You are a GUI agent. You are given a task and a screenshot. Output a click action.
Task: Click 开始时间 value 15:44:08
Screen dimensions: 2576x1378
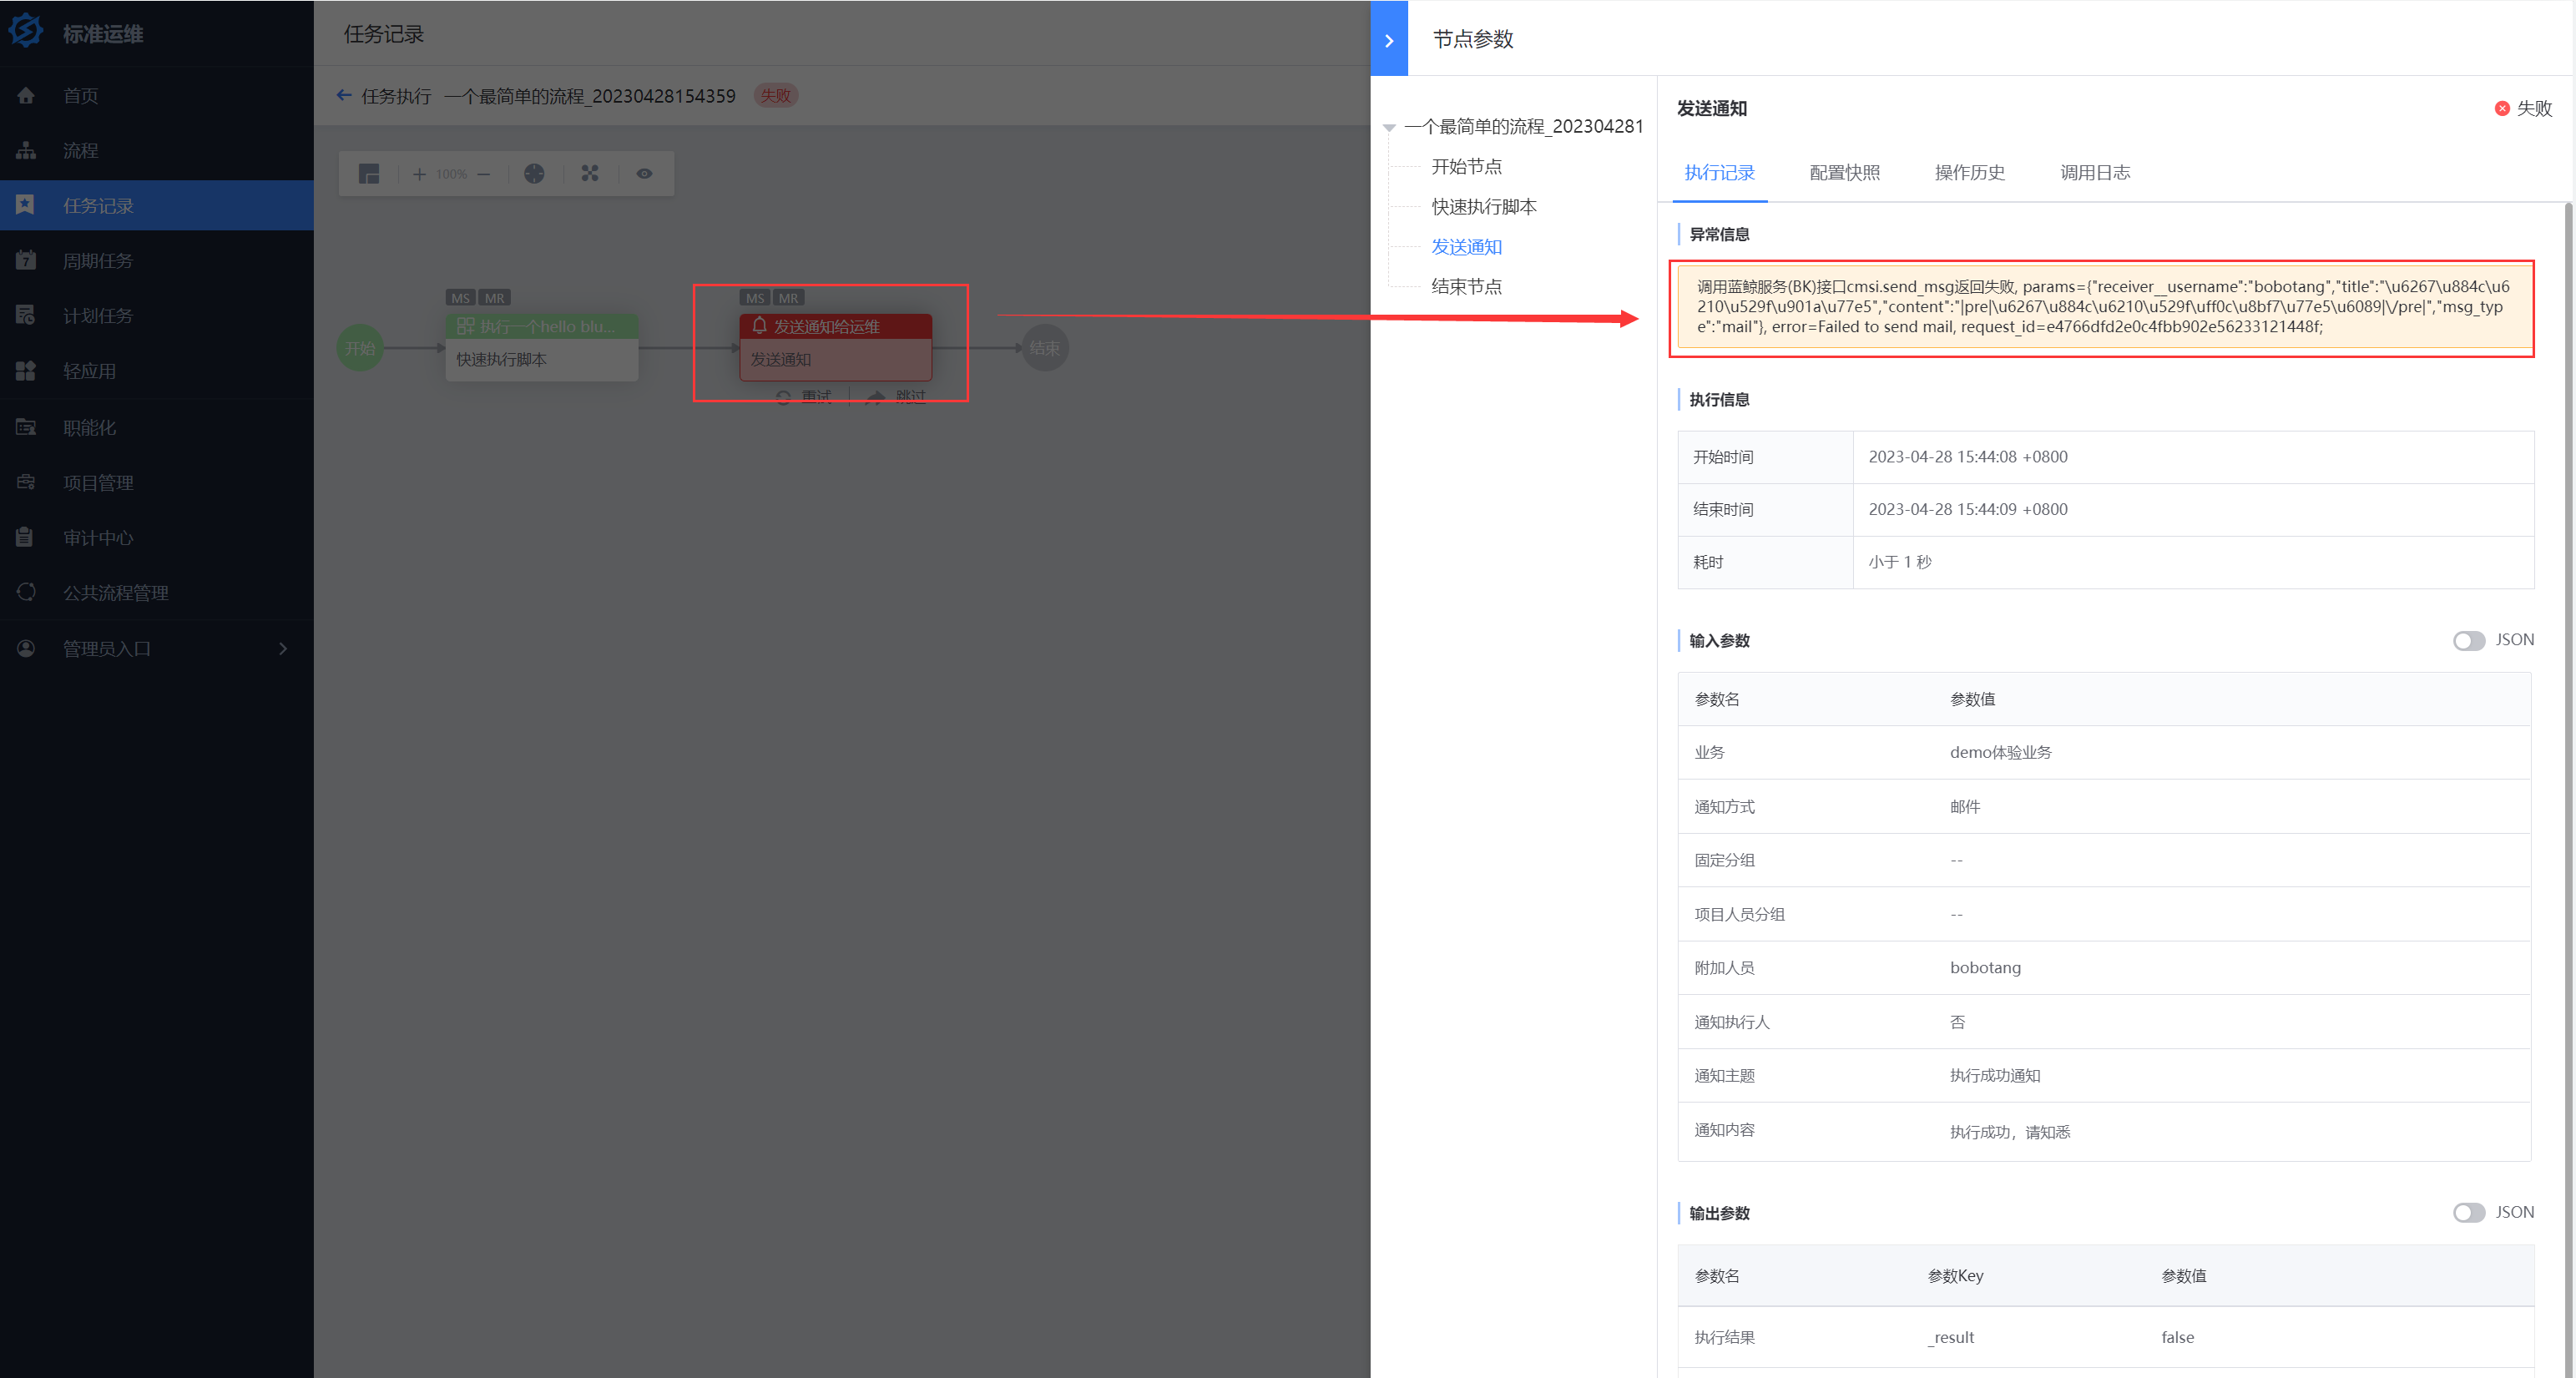1968,456
